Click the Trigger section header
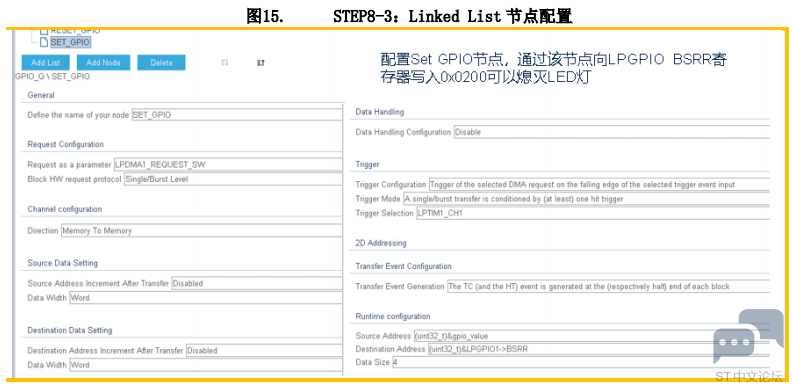792x392 pixels. pyautogui.click(x=367, y=164)
